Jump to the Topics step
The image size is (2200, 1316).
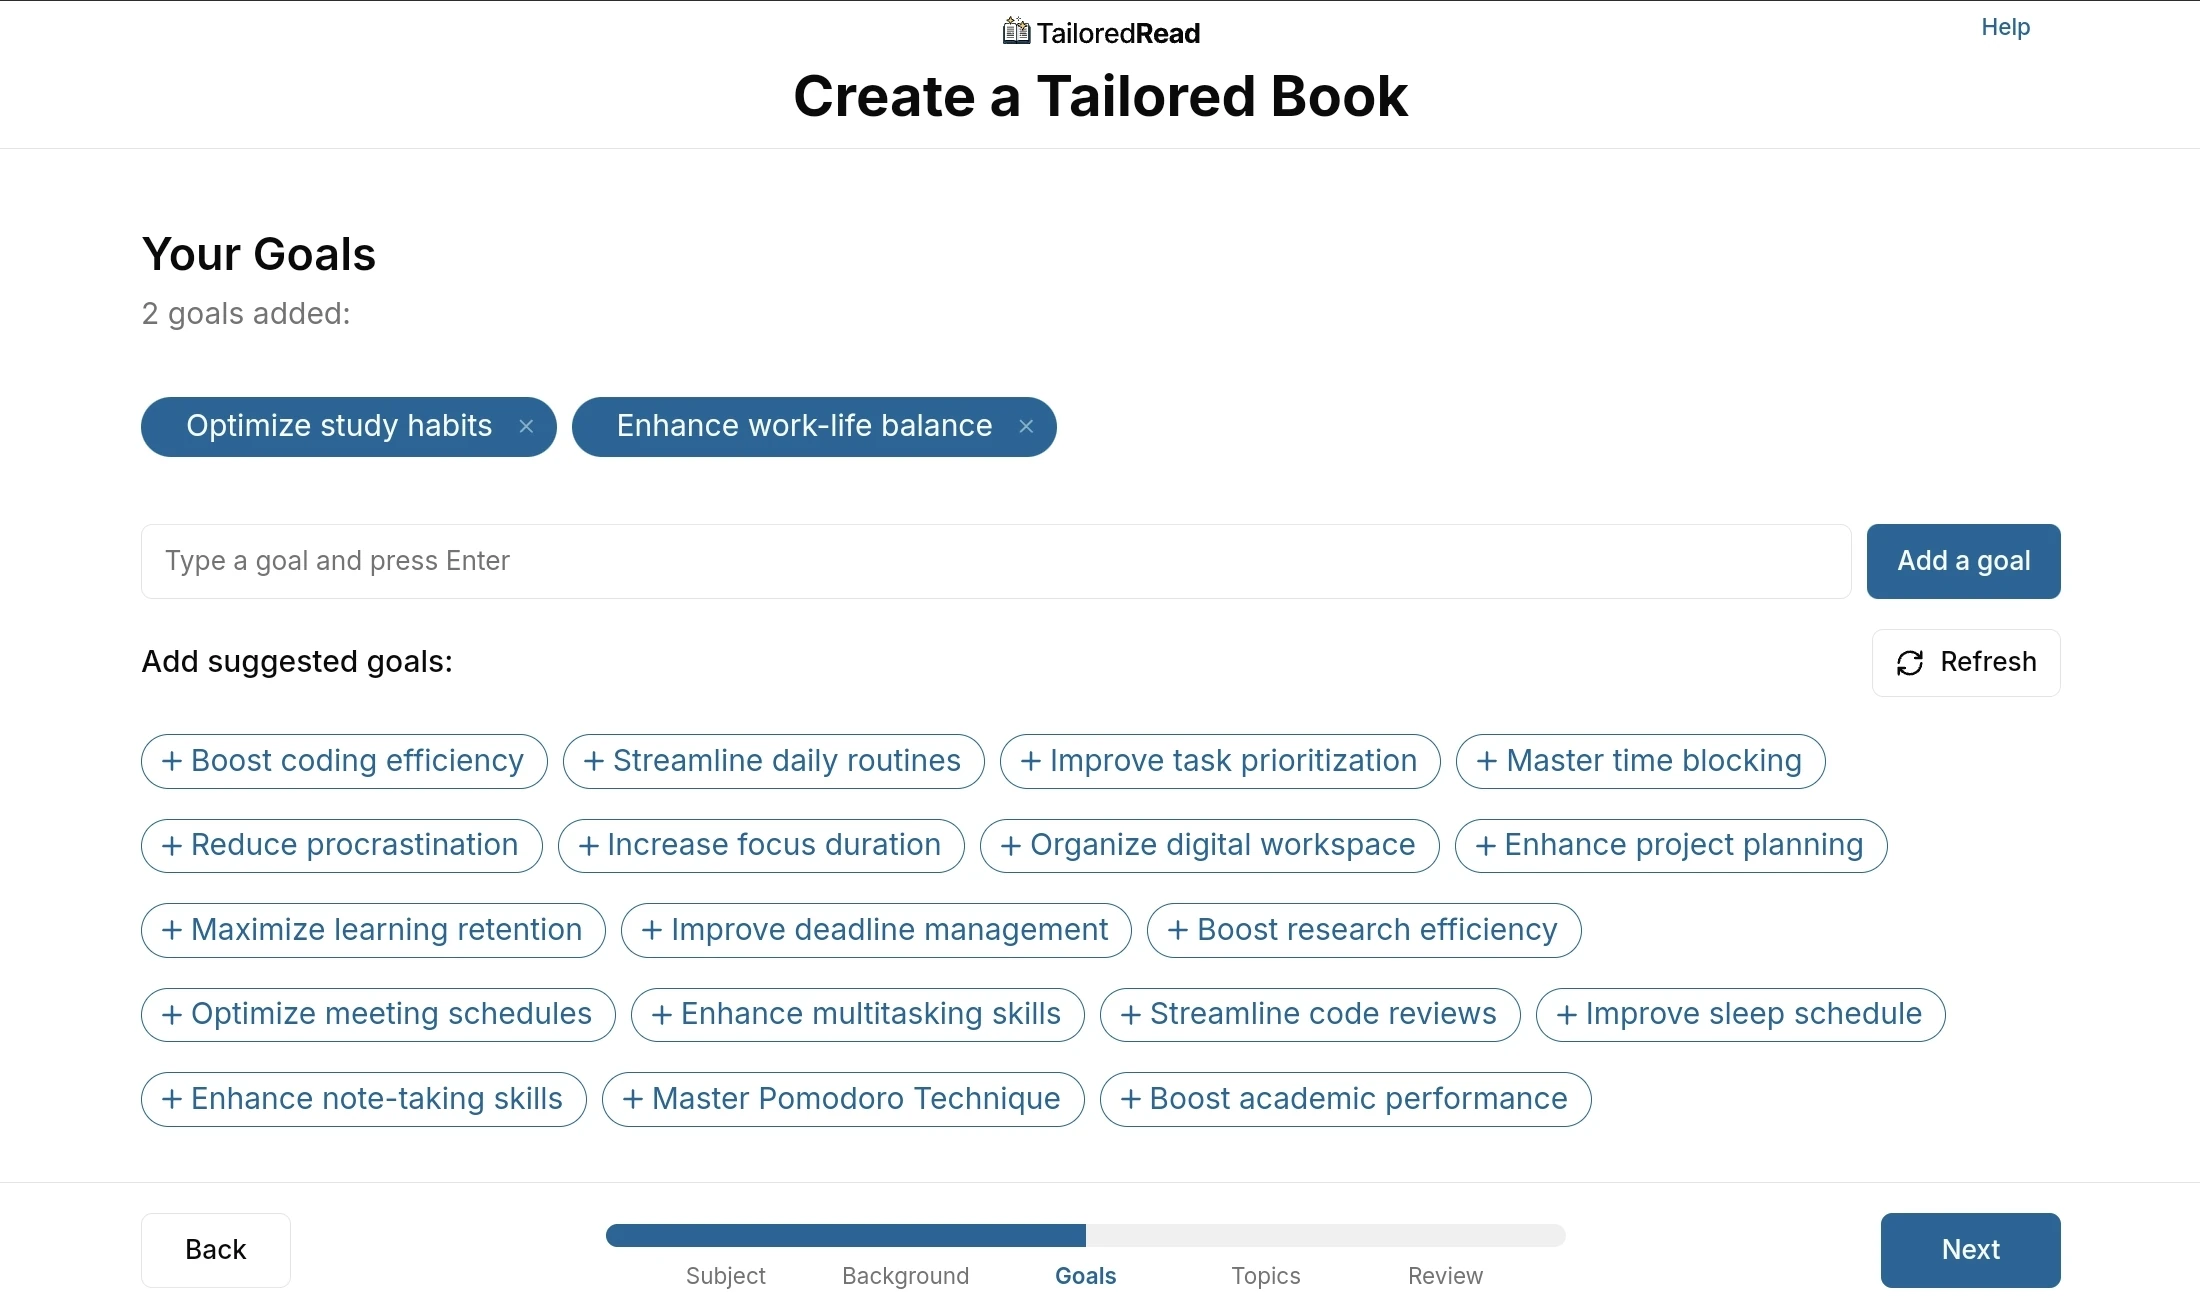[x=1265, y=1276]
